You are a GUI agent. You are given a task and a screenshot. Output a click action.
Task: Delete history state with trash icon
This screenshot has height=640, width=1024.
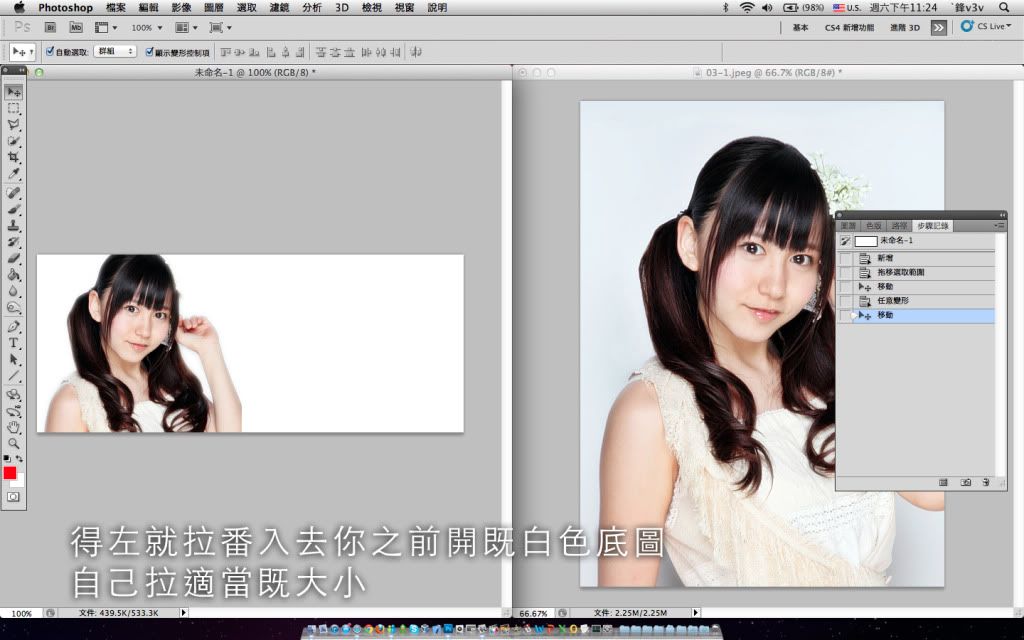[x=986, y=482]
